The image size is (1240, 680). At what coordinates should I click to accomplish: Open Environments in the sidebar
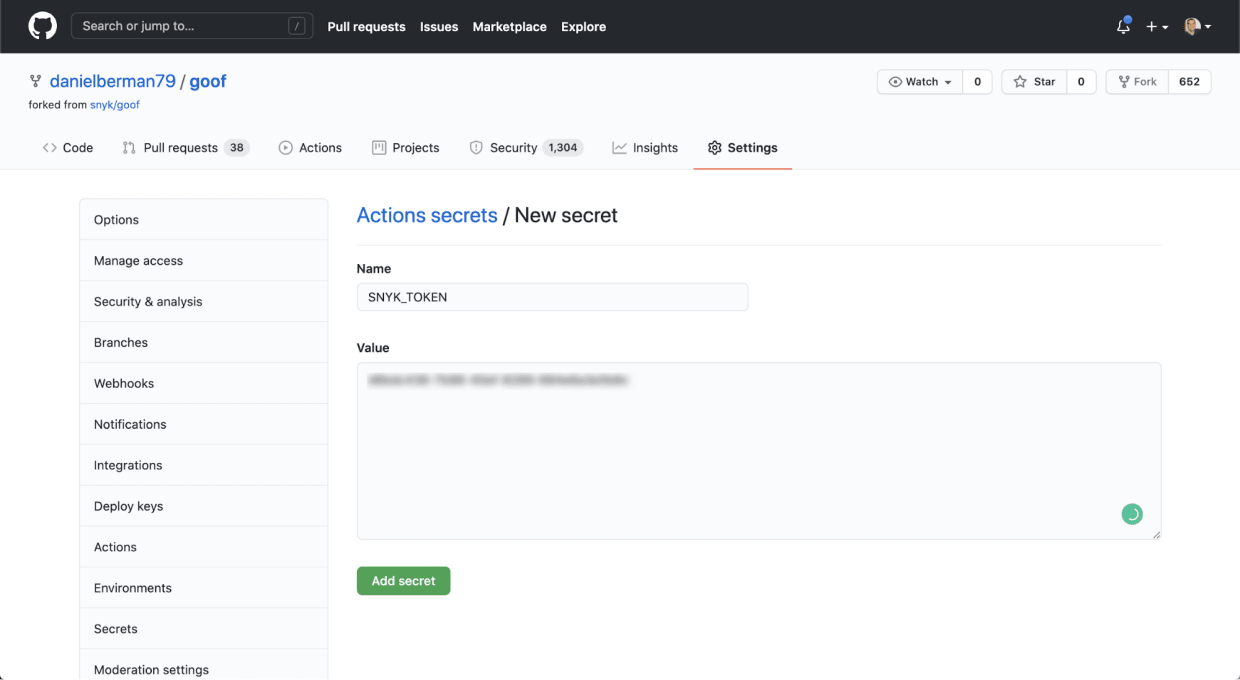click(204, 588)
